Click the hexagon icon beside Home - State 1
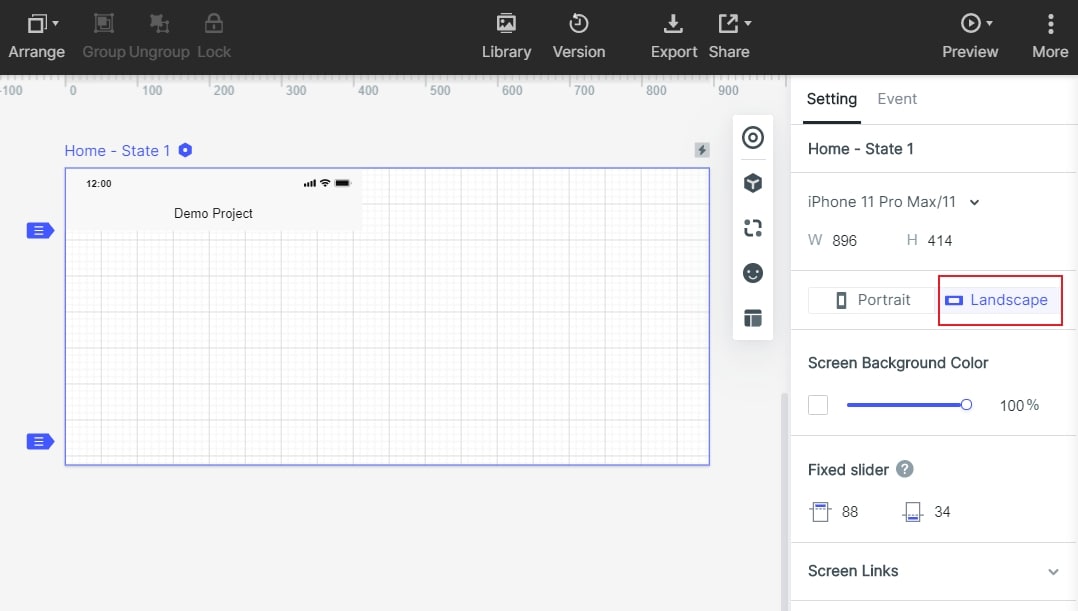1078x611 pixels. tap(185, 150)
